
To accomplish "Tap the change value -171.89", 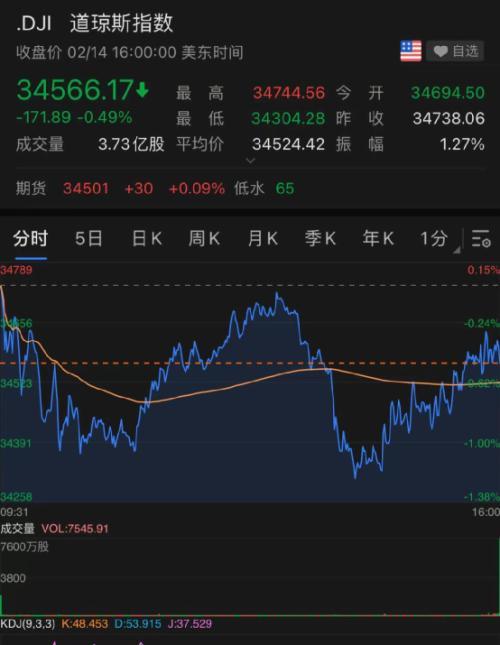I will tap(44, 118).
